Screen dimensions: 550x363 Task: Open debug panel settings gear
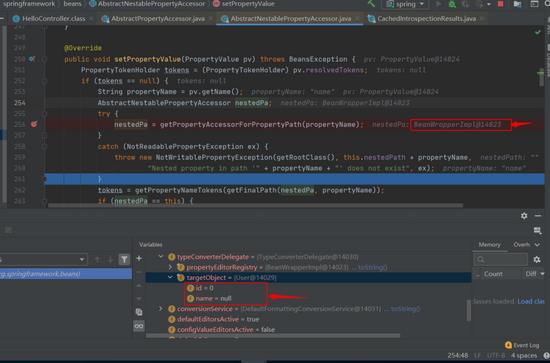tap(524, 216)
